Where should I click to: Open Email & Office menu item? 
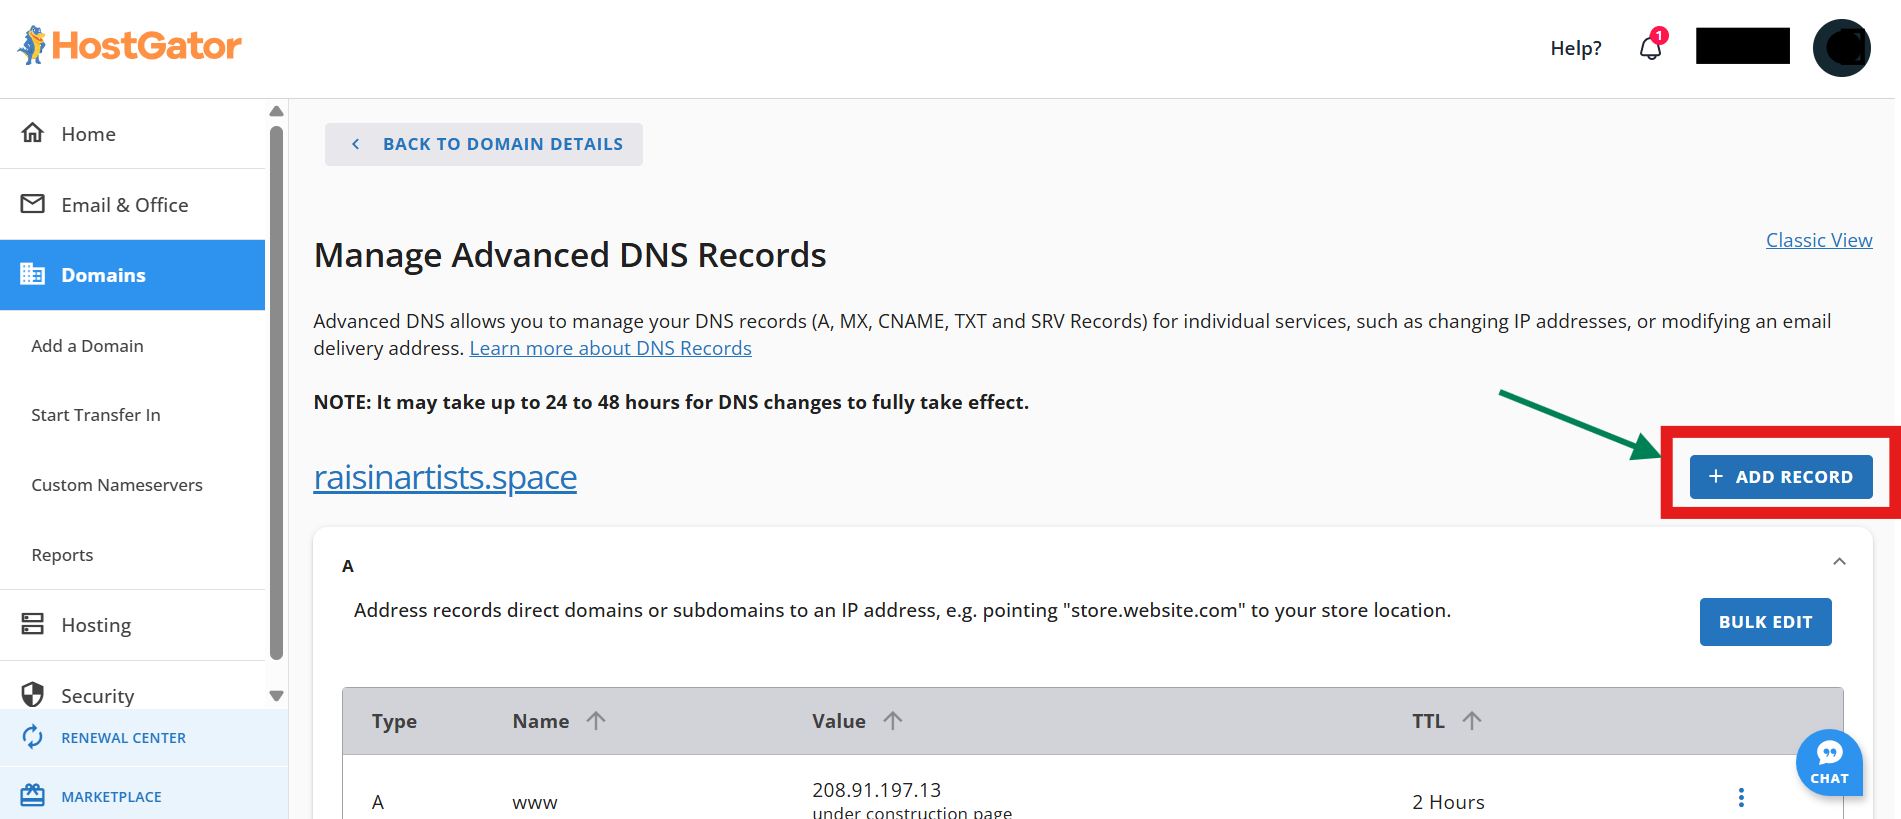[x=133, y=204]
